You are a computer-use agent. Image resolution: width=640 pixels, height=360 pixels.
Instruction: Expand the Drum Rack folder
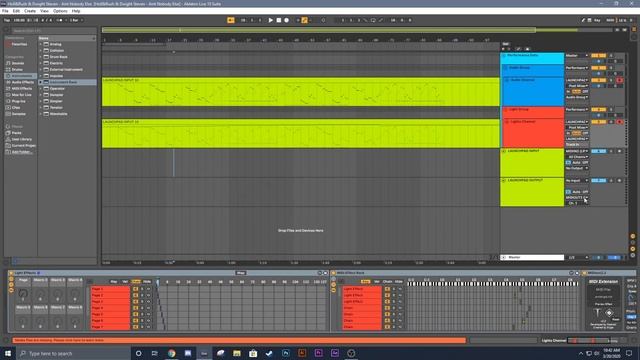coord(40,57)
